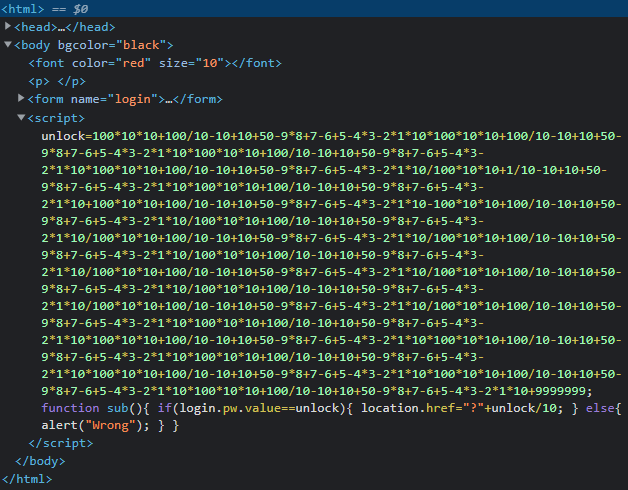This screenshot has height=490, width=628.
Task: Click the 'alert("Wrong");' code line
Action: [x=95, y=425]
